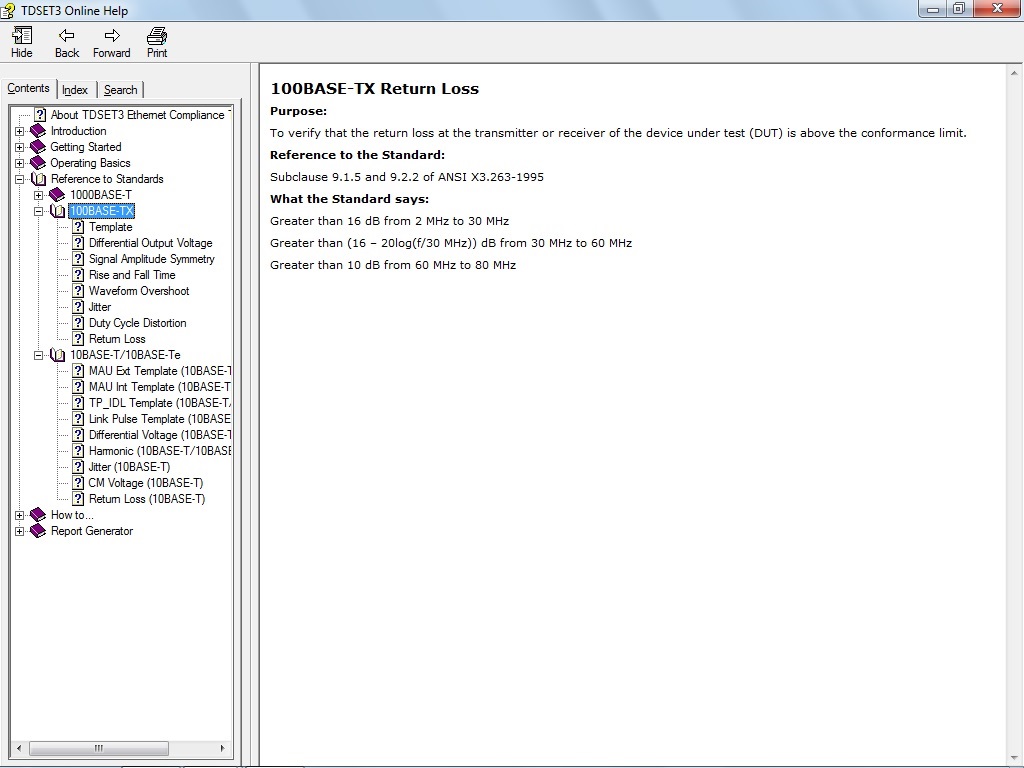Click text Subclause 9.1.5 and 9.2.2

coord(407,177)
